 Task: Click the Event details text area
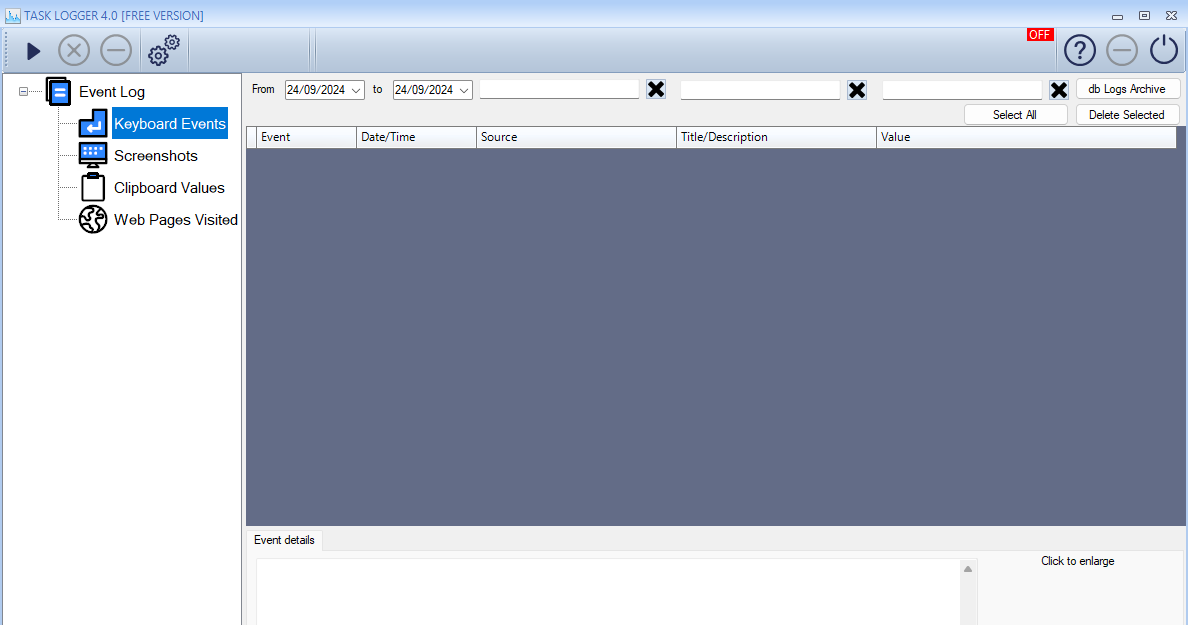click(x=608, y=592)
